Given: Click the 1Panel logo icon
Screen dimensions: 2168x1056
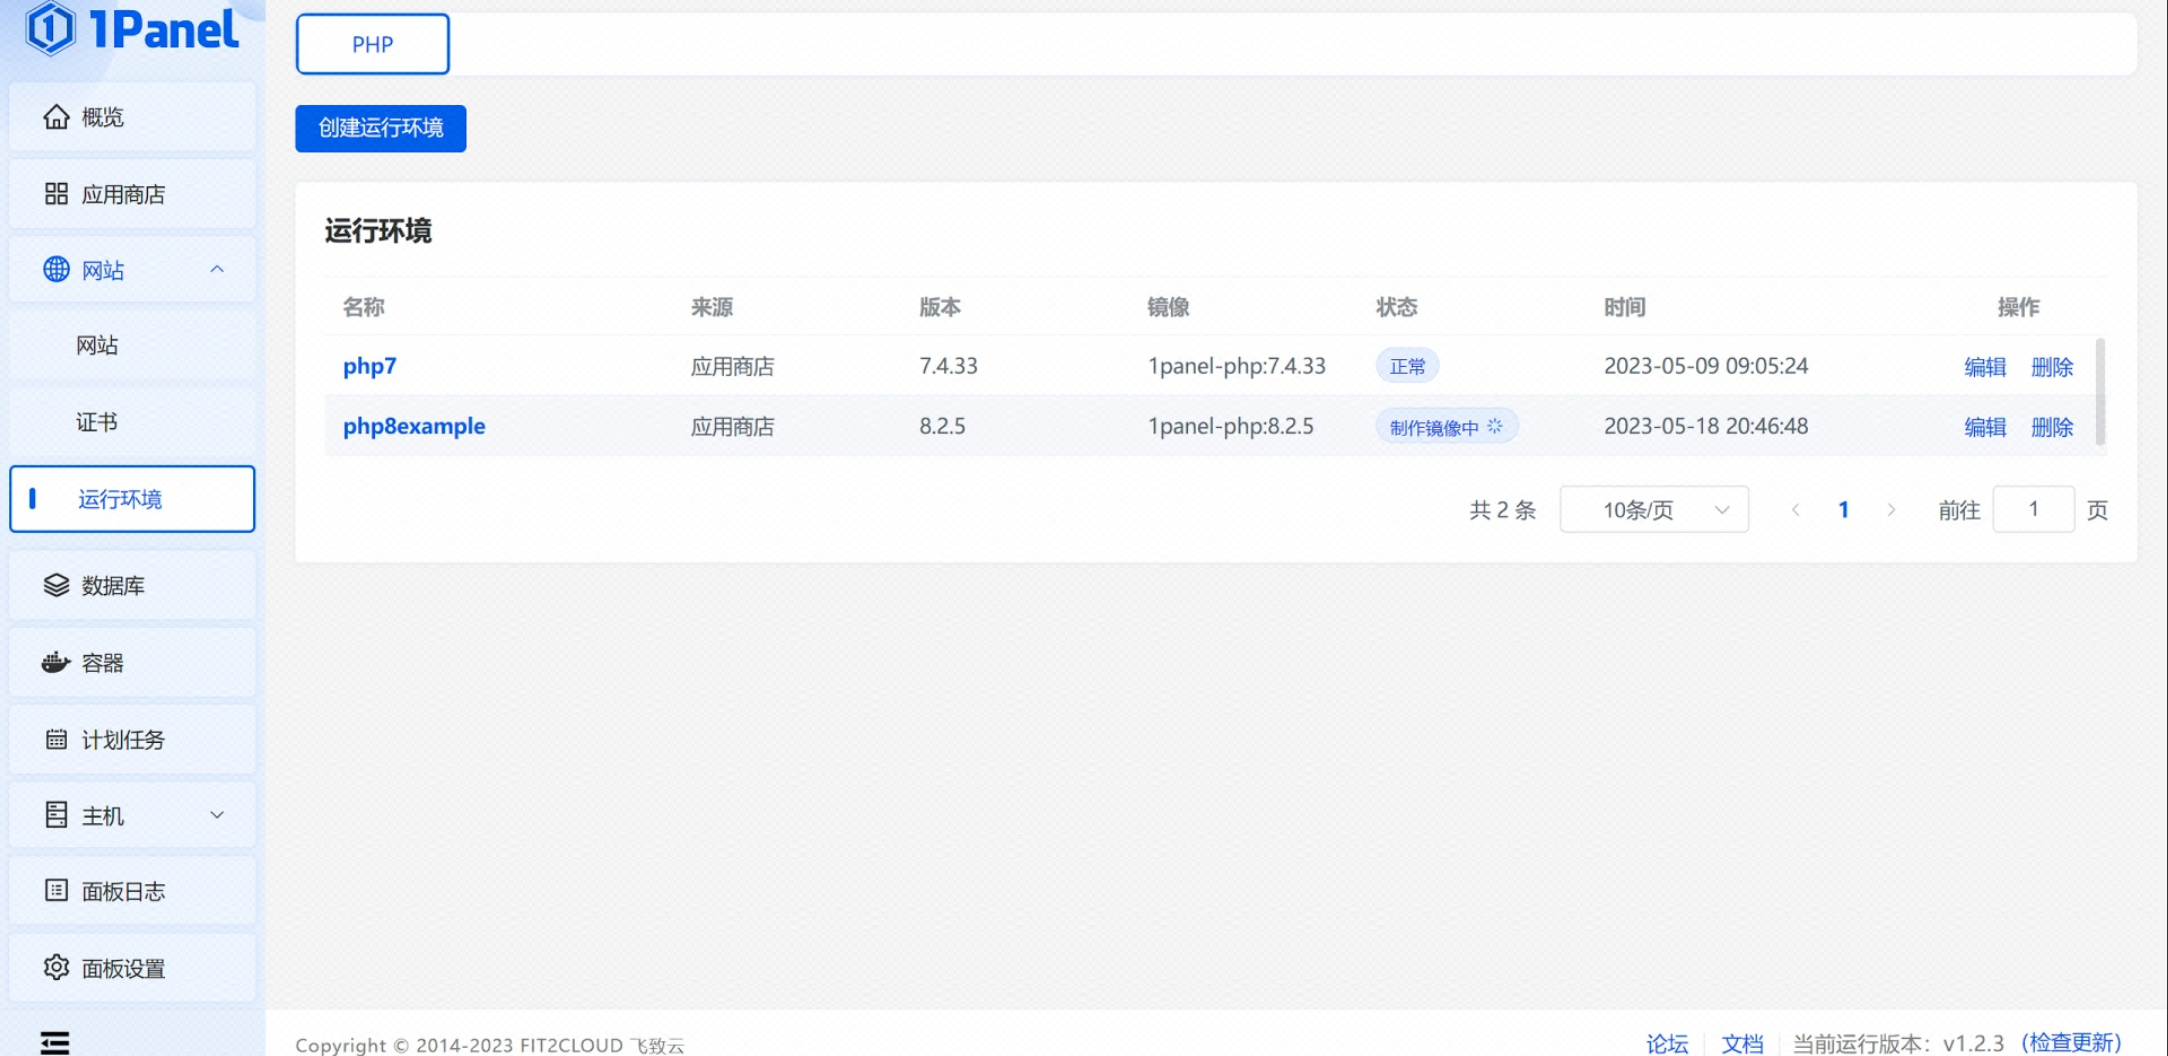Looking at the screenshot, I should (x=50, y=28).
